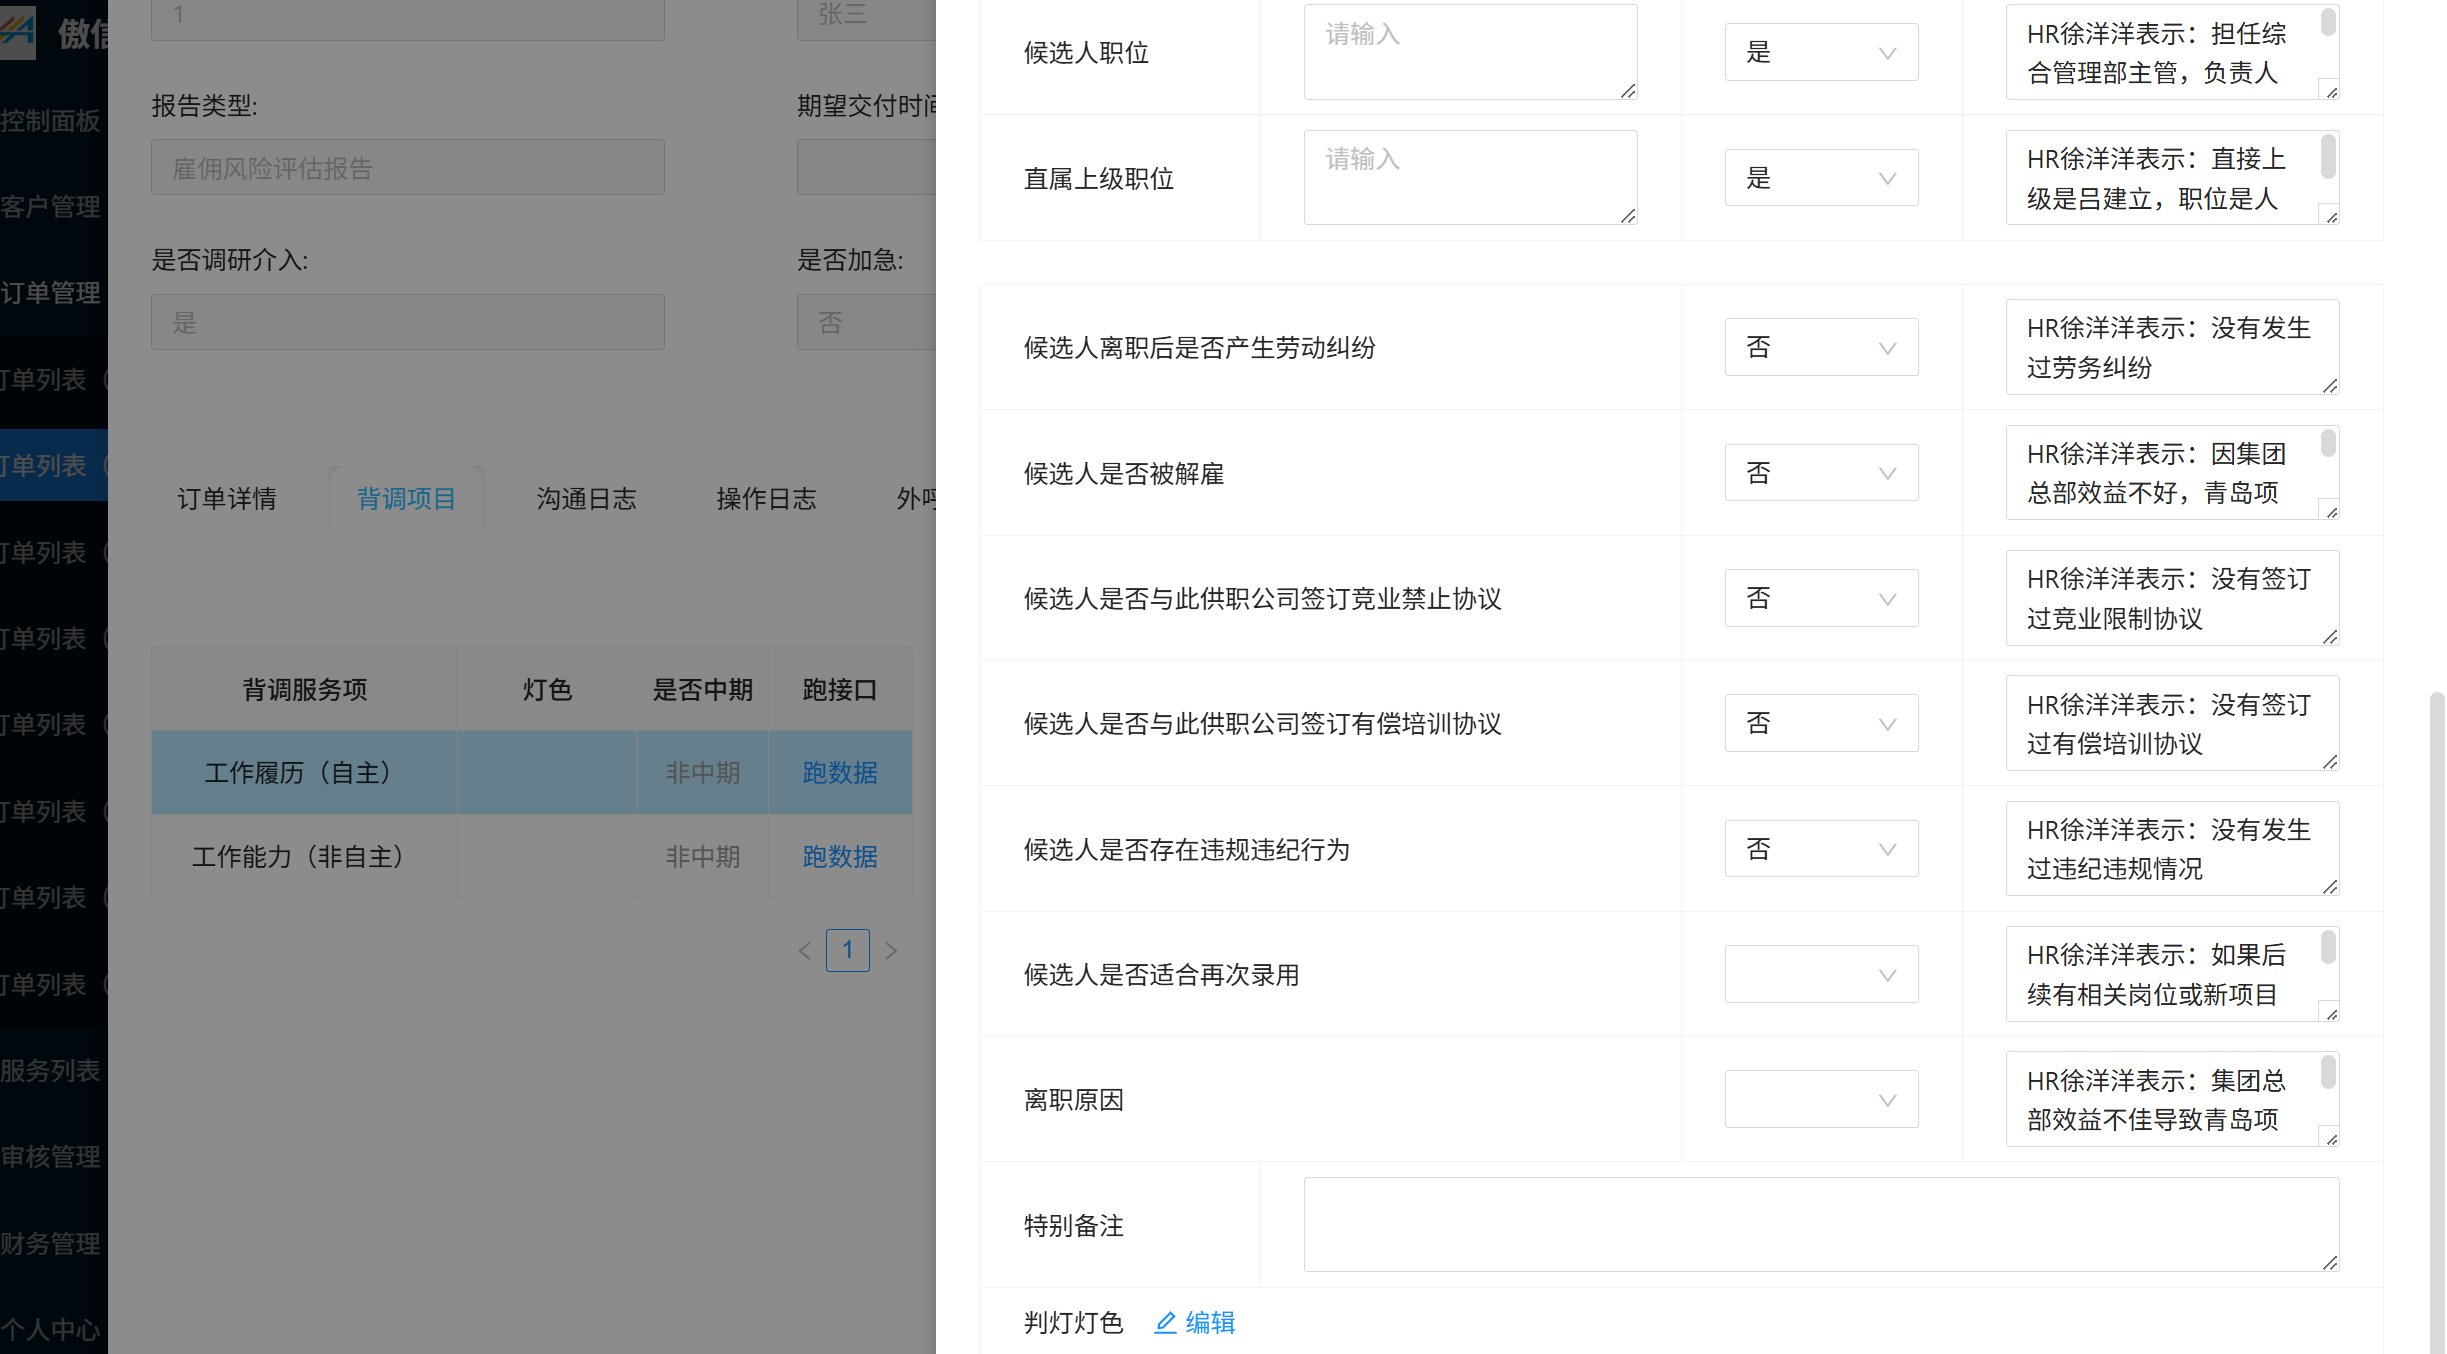The width and height of the screenshot is (2447, 1354).
Task: Click the resize handle of 特别备注 text area
Action: (2330, 1263)
